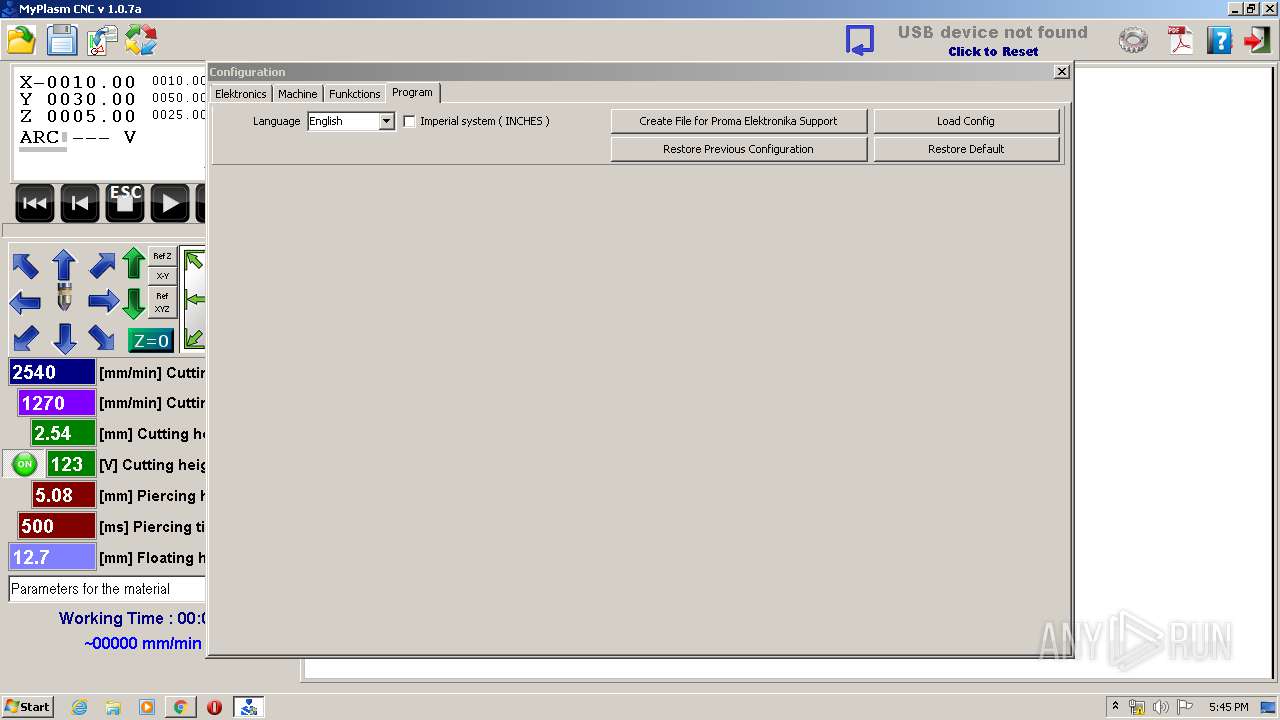Open the Windows Start menu
The image size is (1280, 720).
pos(28,706)
